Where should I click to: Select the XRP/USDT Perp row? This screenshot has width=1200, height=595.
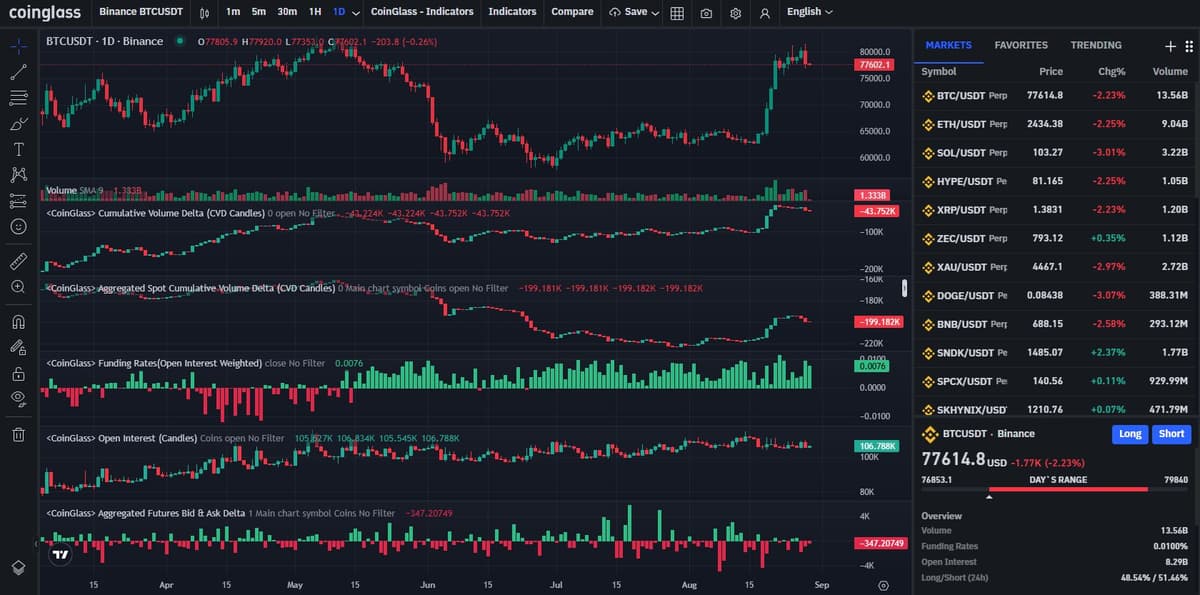pyautogui.click(x=1056, y=210)
